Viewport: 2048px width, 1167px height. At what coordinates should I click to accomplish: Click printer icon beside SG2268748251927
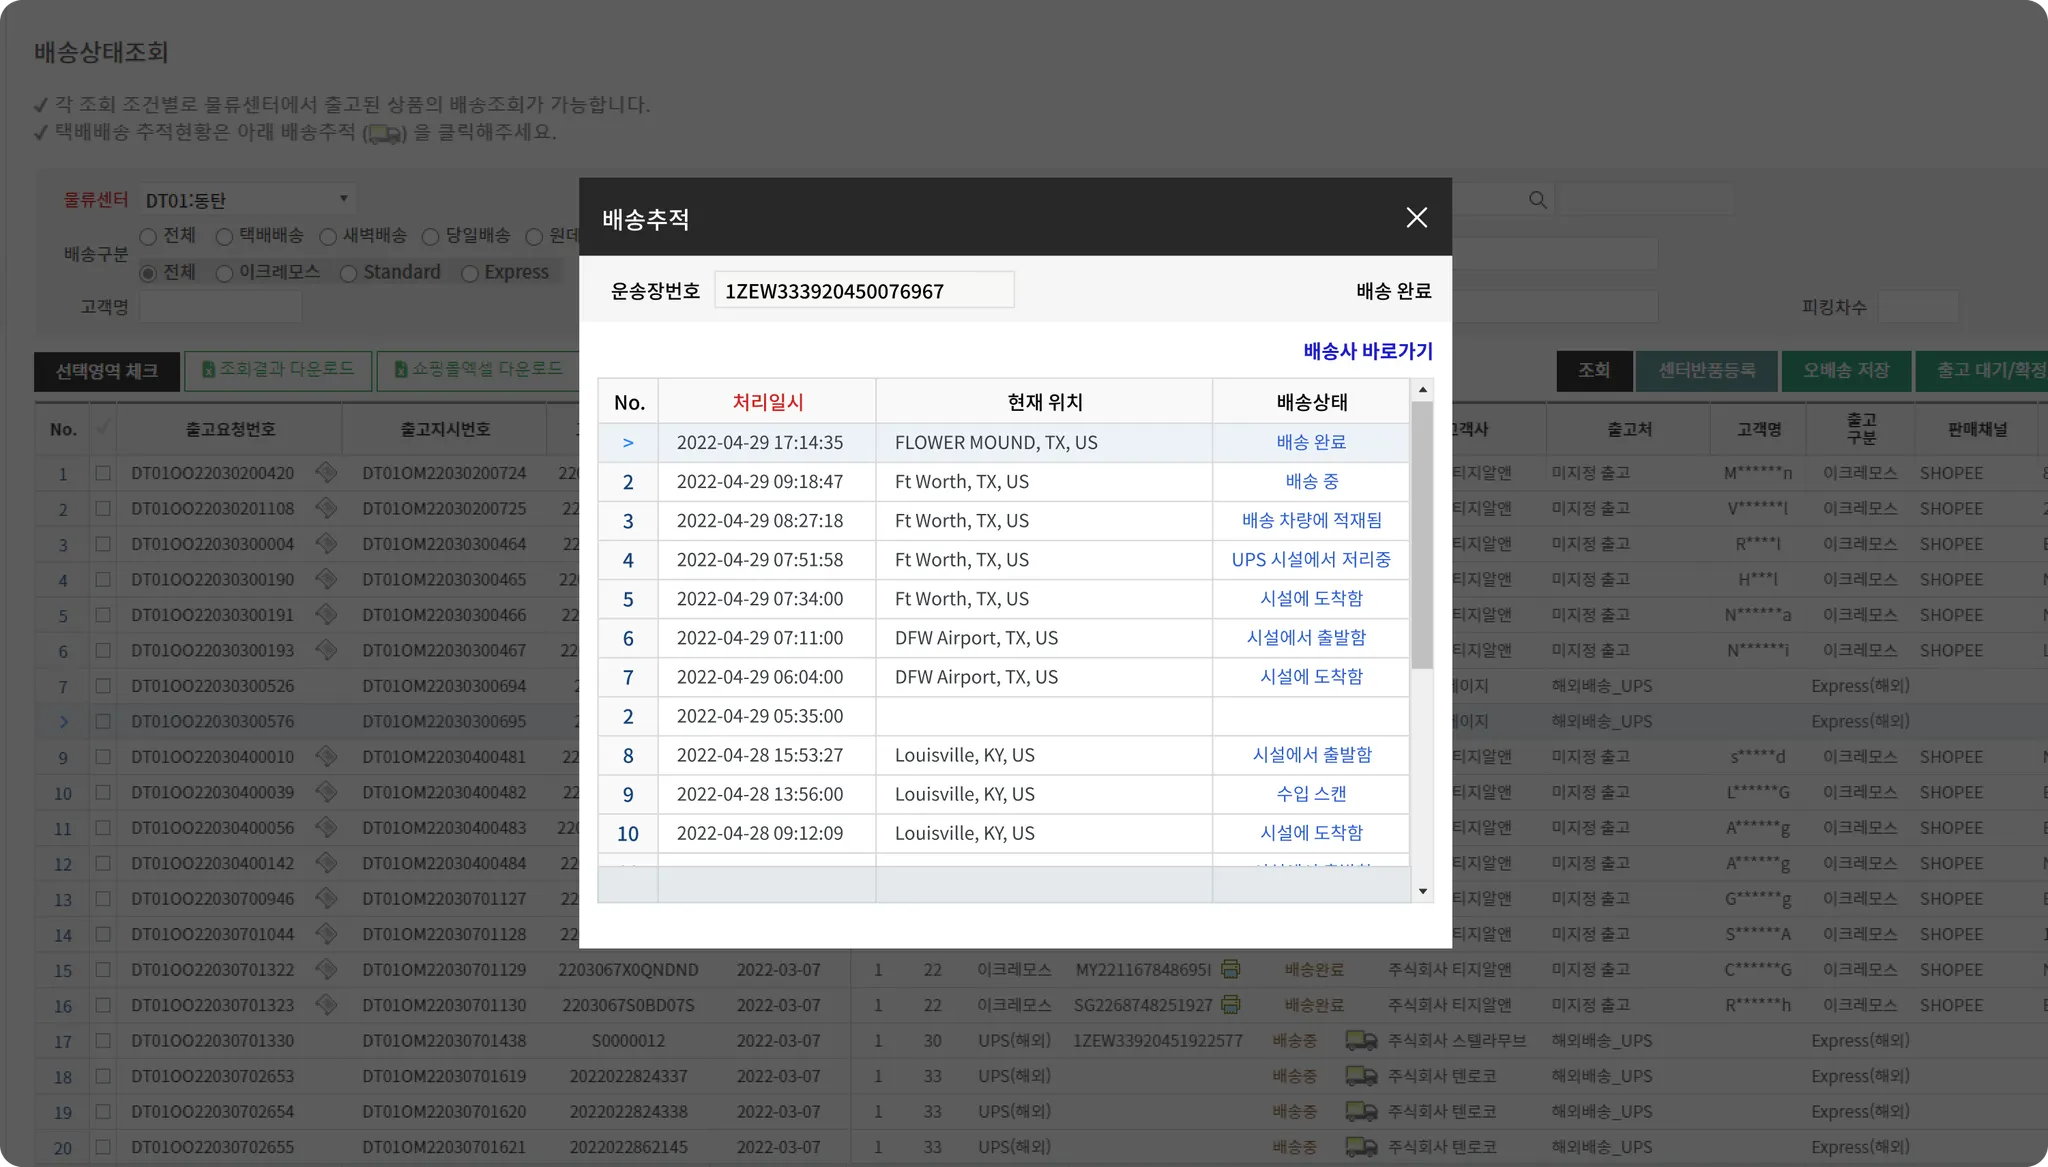click(x=1231, y=1004)
